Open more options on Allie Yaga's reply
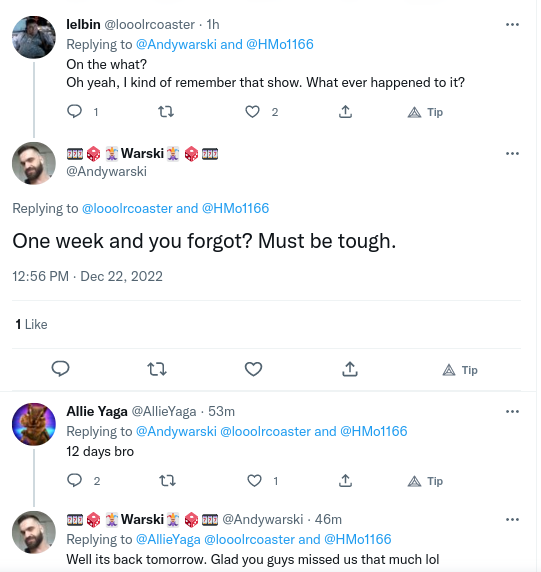The height and width of the screenshot is (572, 541). 512,411
